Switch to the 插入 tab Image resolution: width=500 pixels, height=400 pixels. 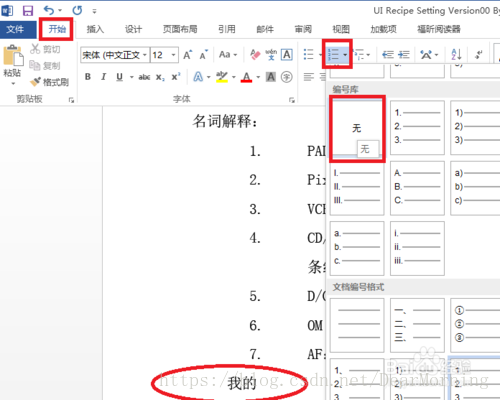(x=95, y=29)
